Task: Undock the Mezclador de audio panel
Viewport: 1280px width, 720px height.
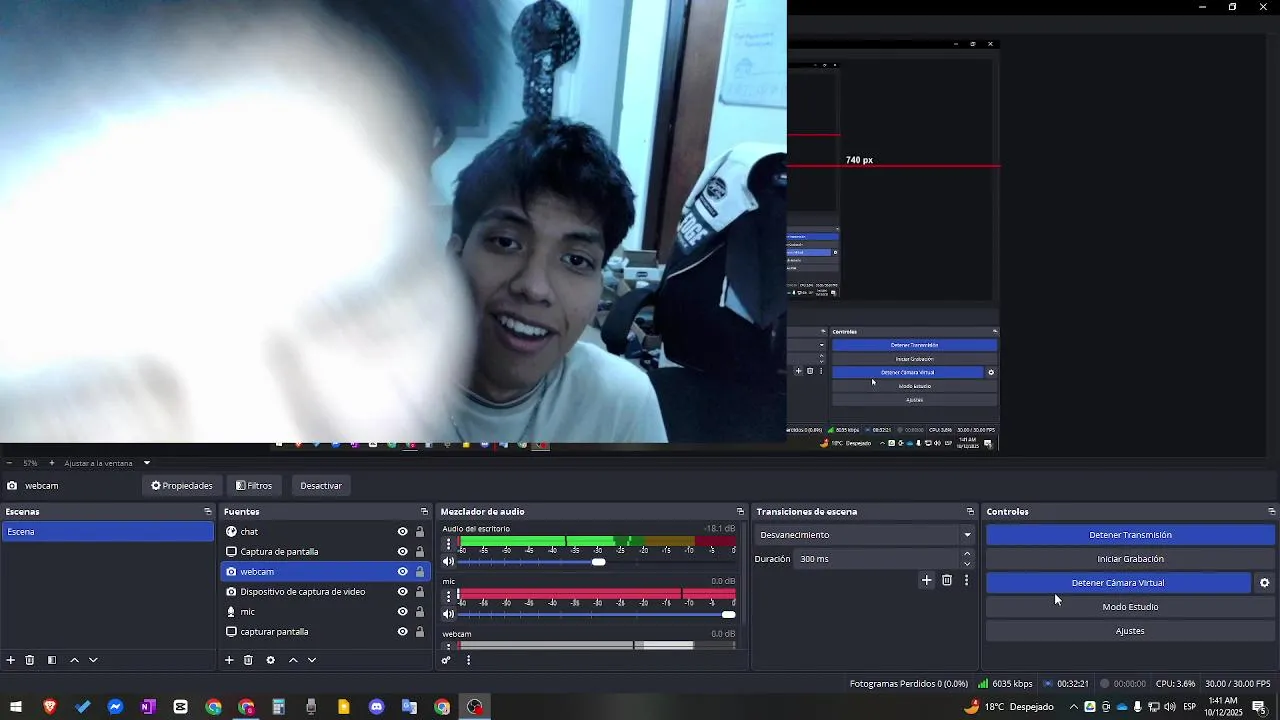Action: (740, 512)
